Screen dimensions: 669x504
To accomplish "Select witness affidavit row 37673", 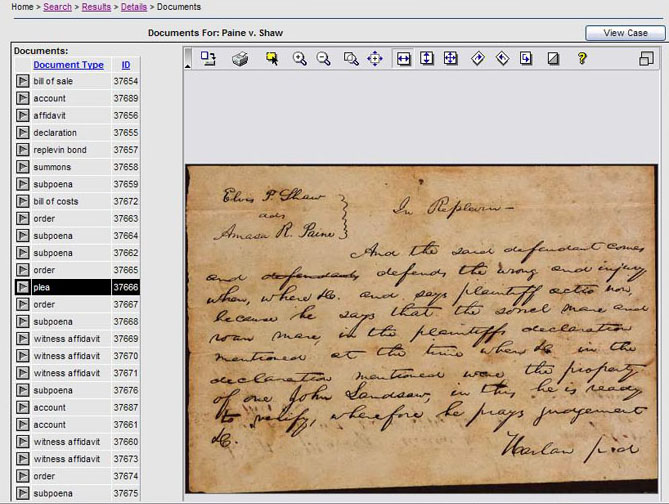I will point(77,459).
